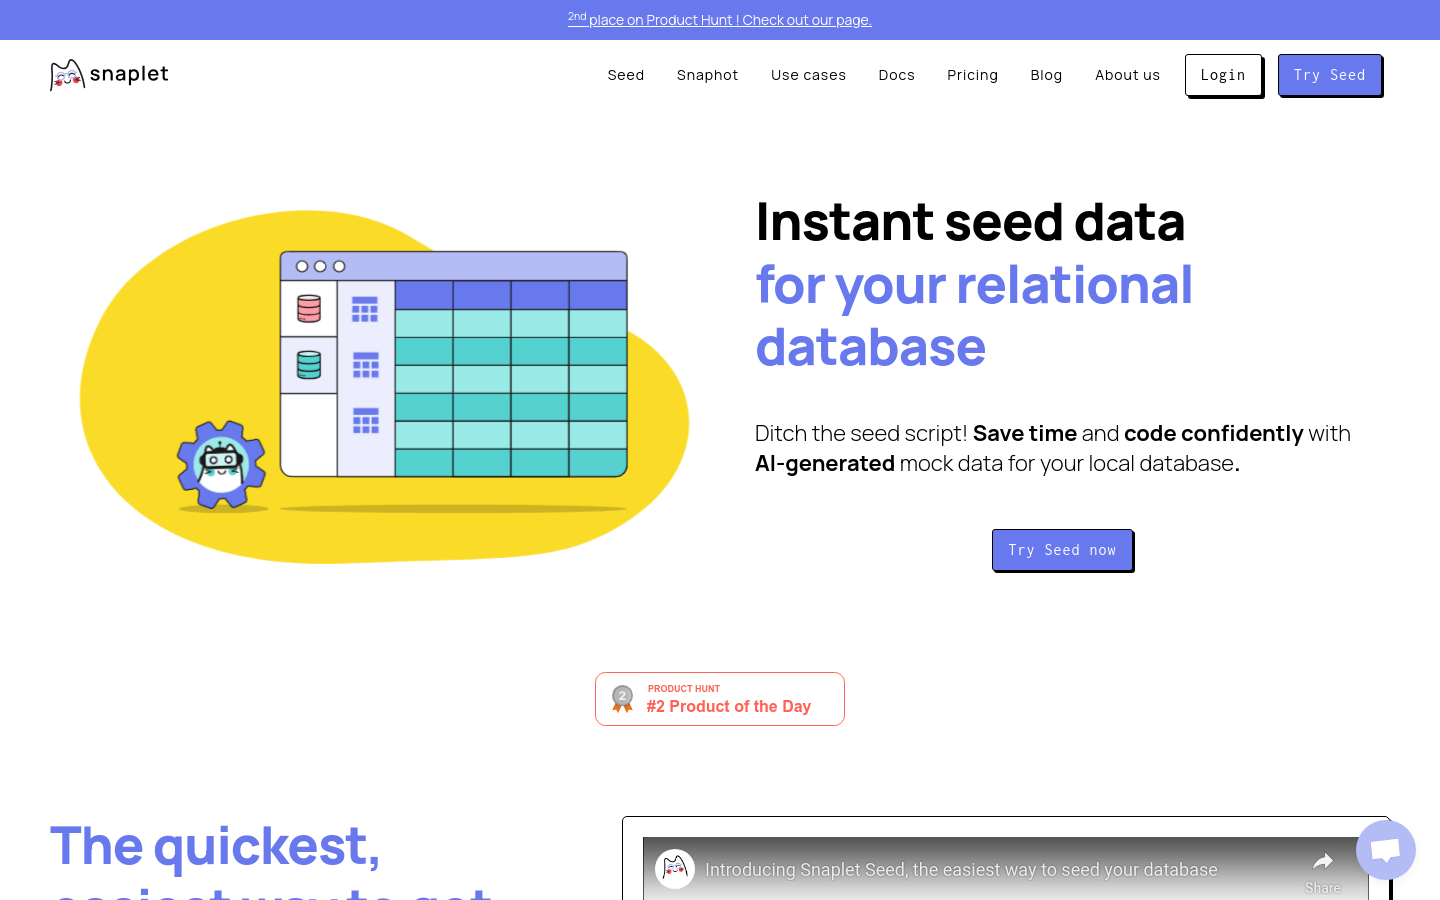
Task: Click the Snaplet channel avatar on video
Action: (675, 869)
